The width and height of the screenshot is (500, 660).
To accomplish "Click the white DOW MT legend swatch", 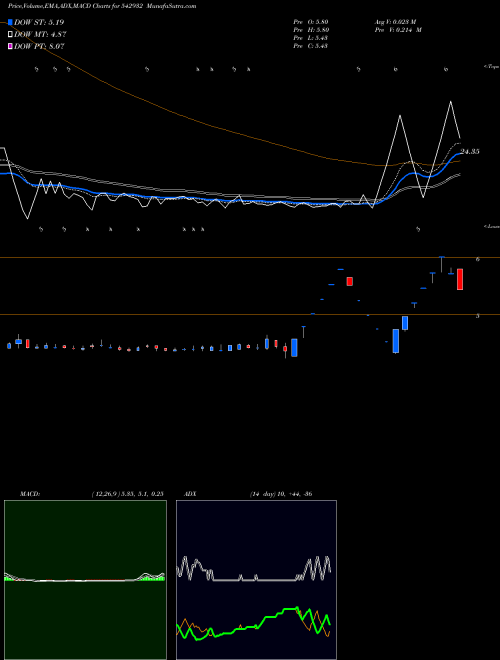I will click(11, 34).
